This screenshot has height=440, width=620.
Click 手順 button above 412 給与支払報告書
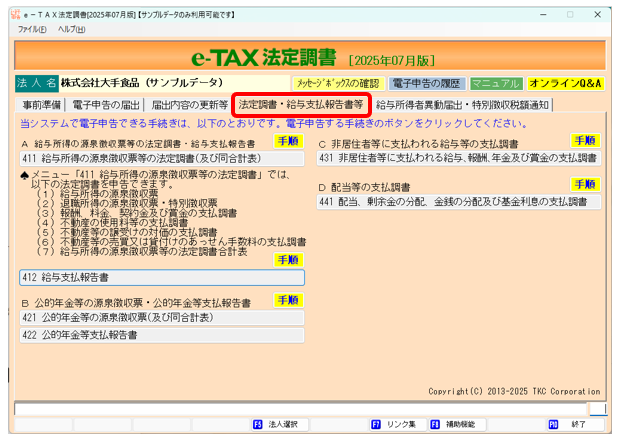pos(287,259)
